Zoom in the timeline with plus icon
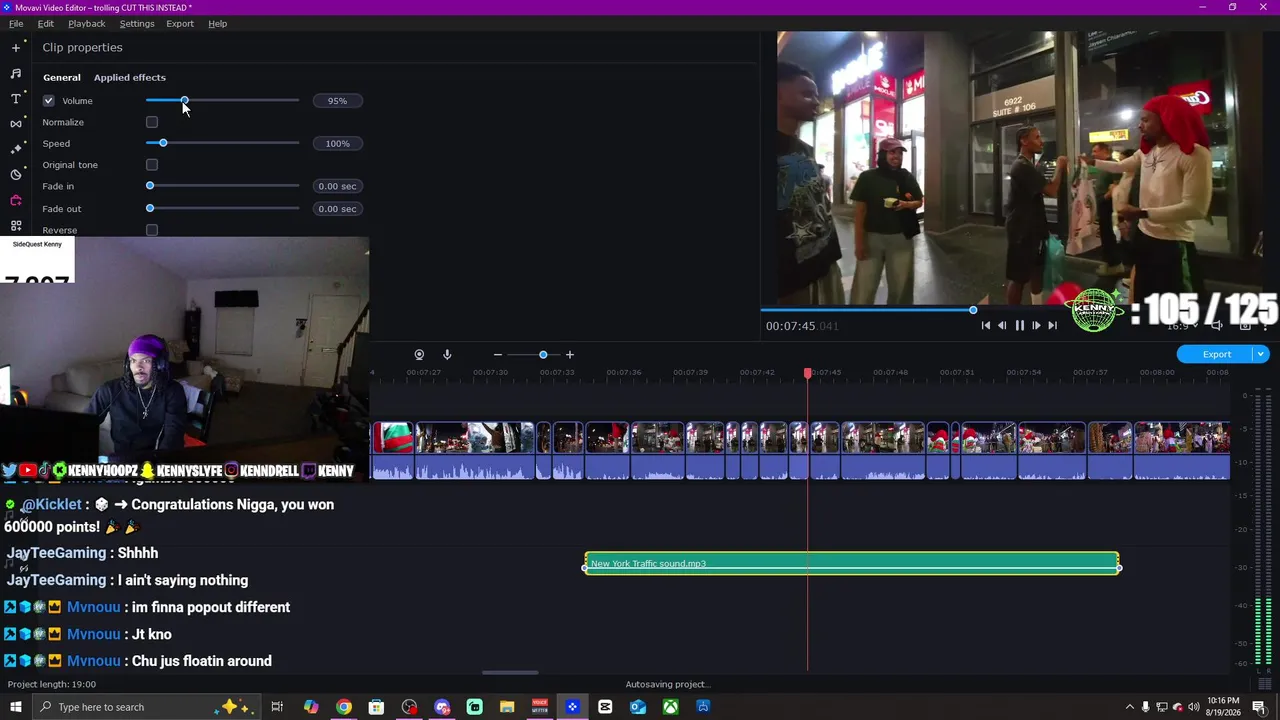Viewport: 1280px width, 720px height. click(x=570, y=355)
